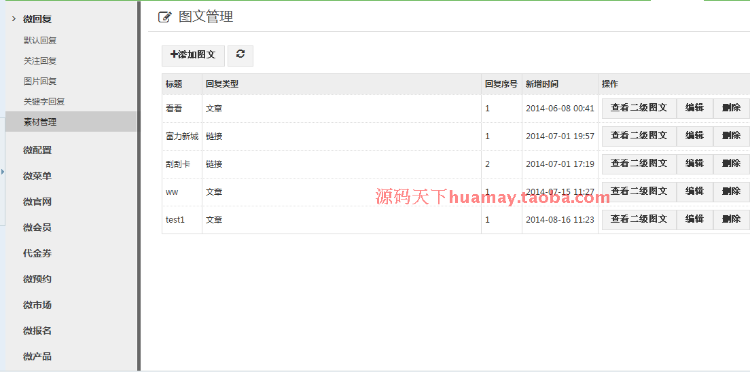Open the 微会员 menu
750x372 pixels.
[37, 228]
